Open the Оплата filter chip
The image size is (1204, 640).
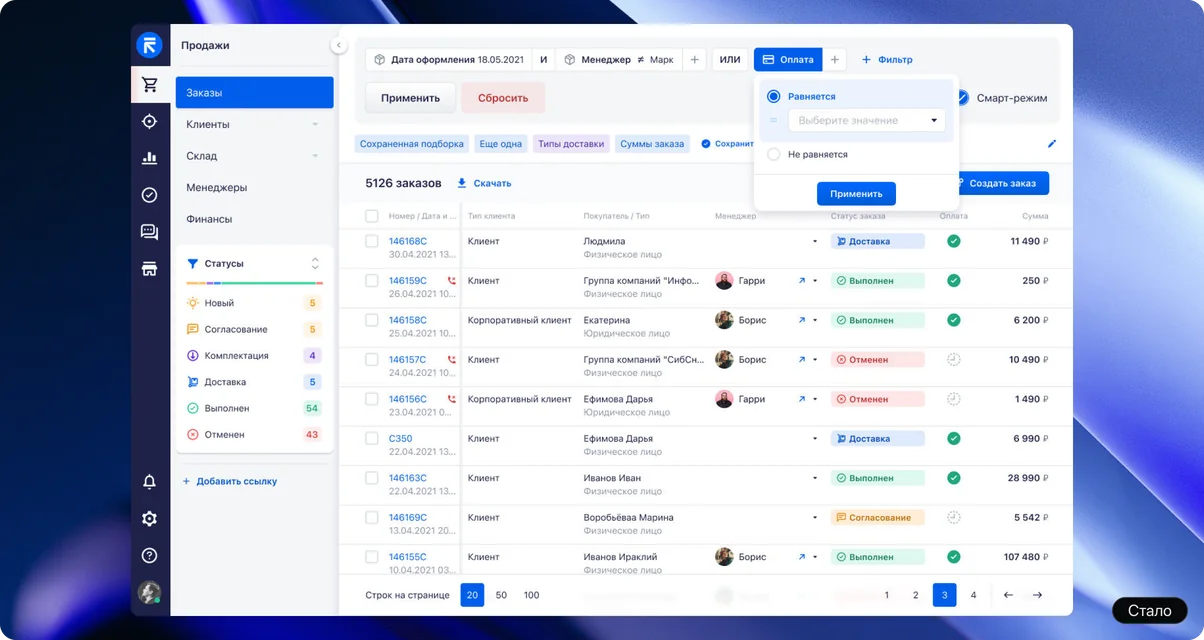(x=788, y=60)
